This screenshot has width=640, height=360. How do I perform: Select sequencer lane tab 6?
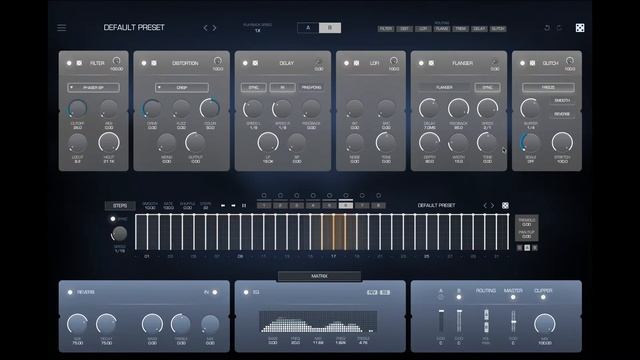pos(346,205)
